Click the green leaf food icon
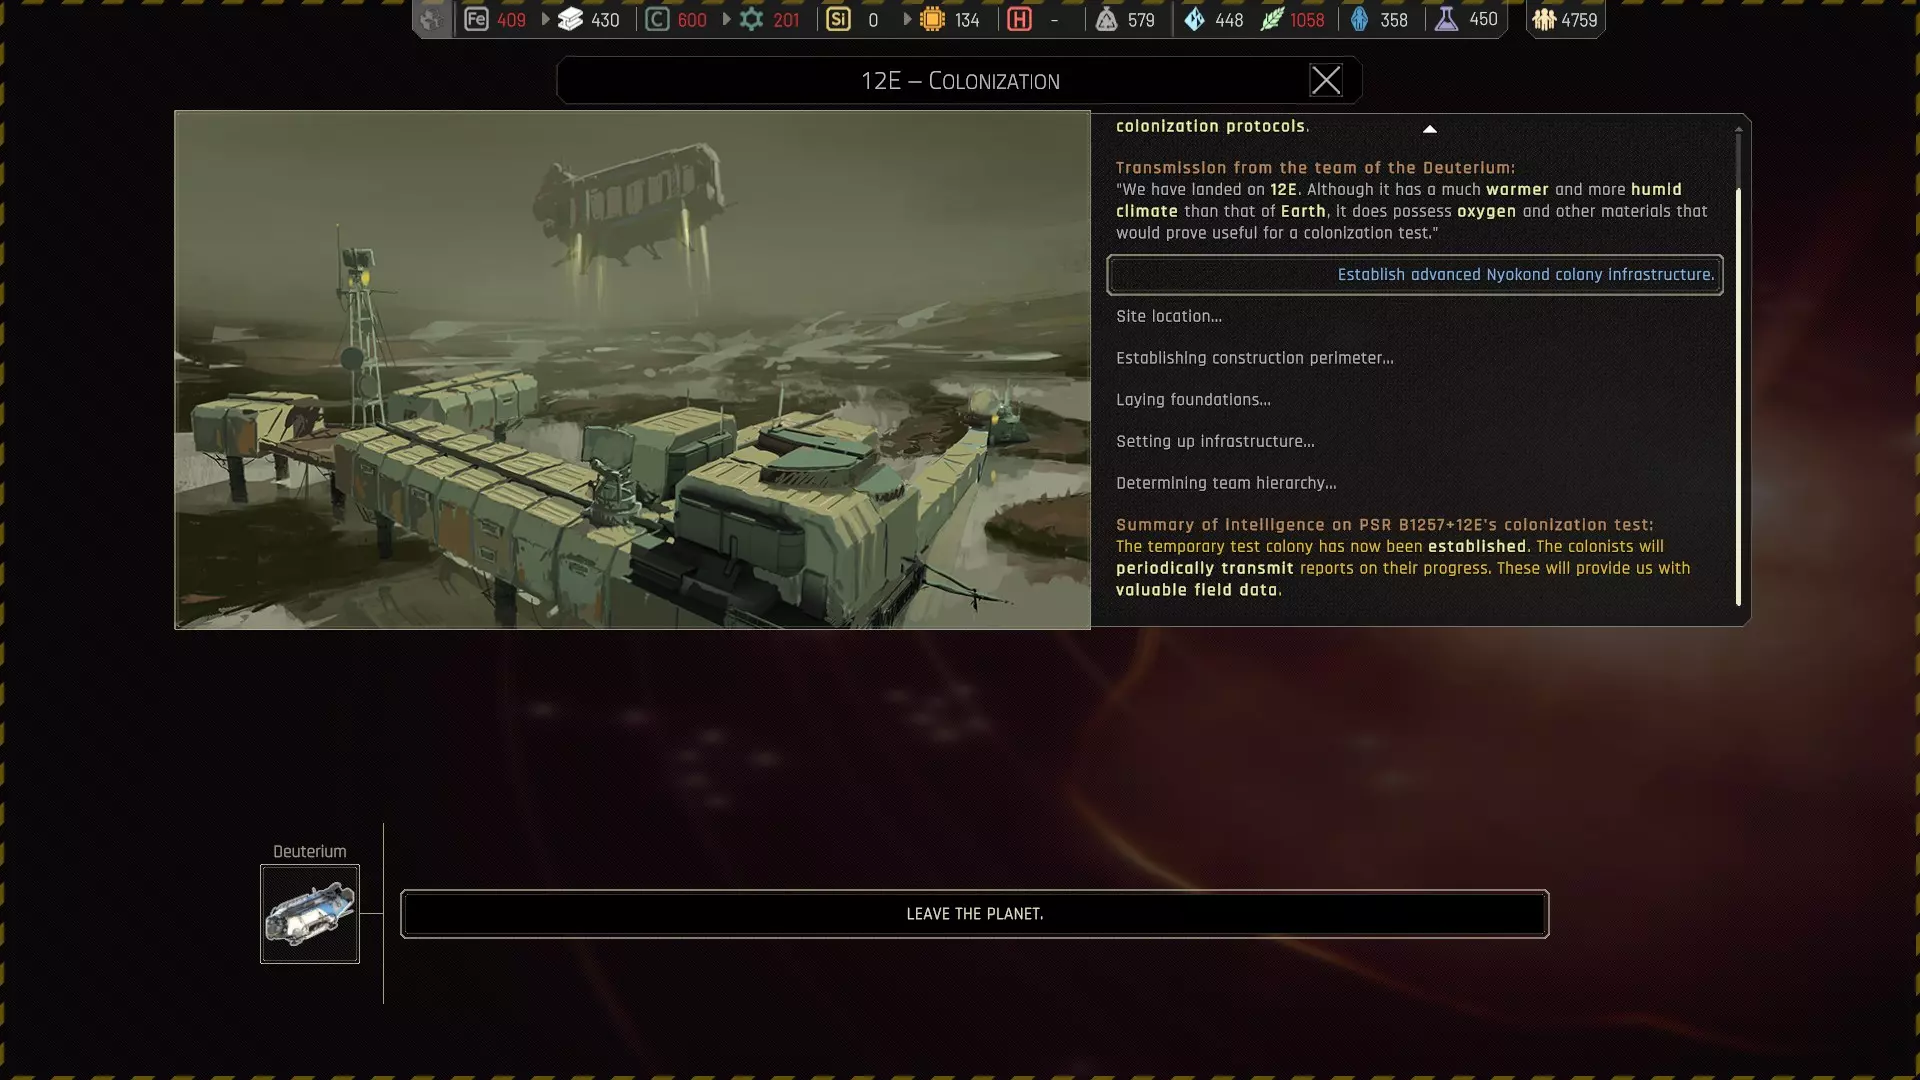The height and width of the screenshot is (1080, 1920). (x=1272, y=19)
